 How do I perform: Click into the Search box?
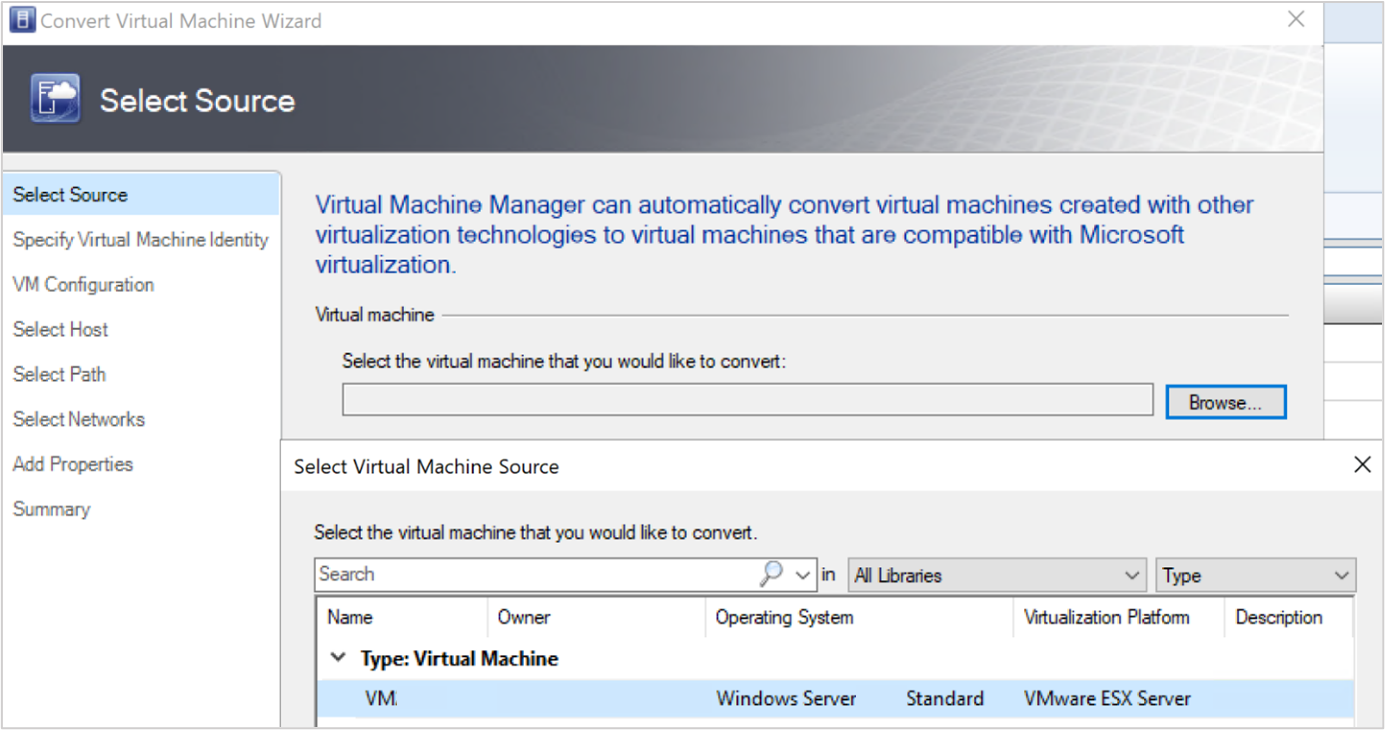(x=536, y=575)
